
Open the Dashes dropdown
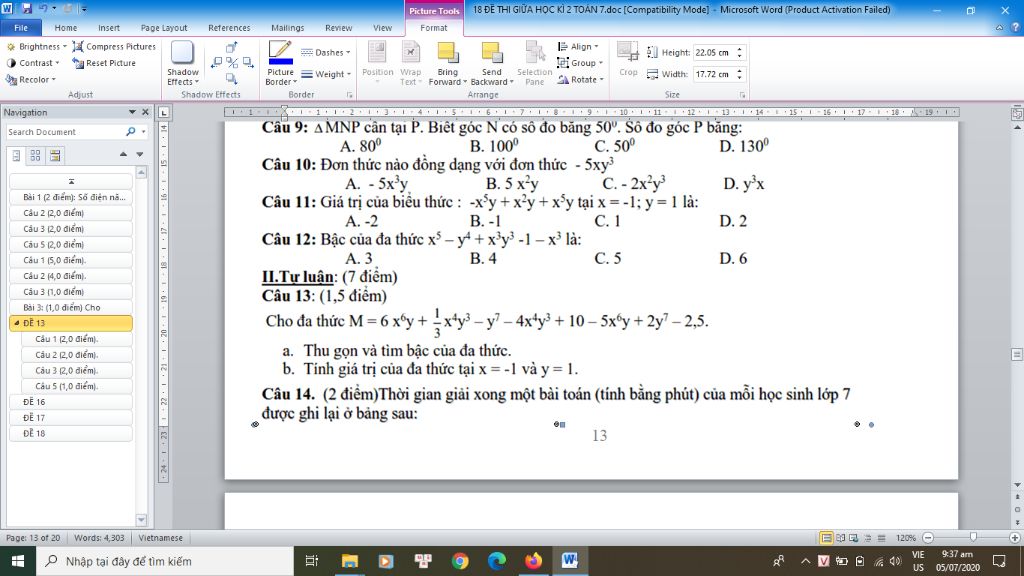pos(326,52)
